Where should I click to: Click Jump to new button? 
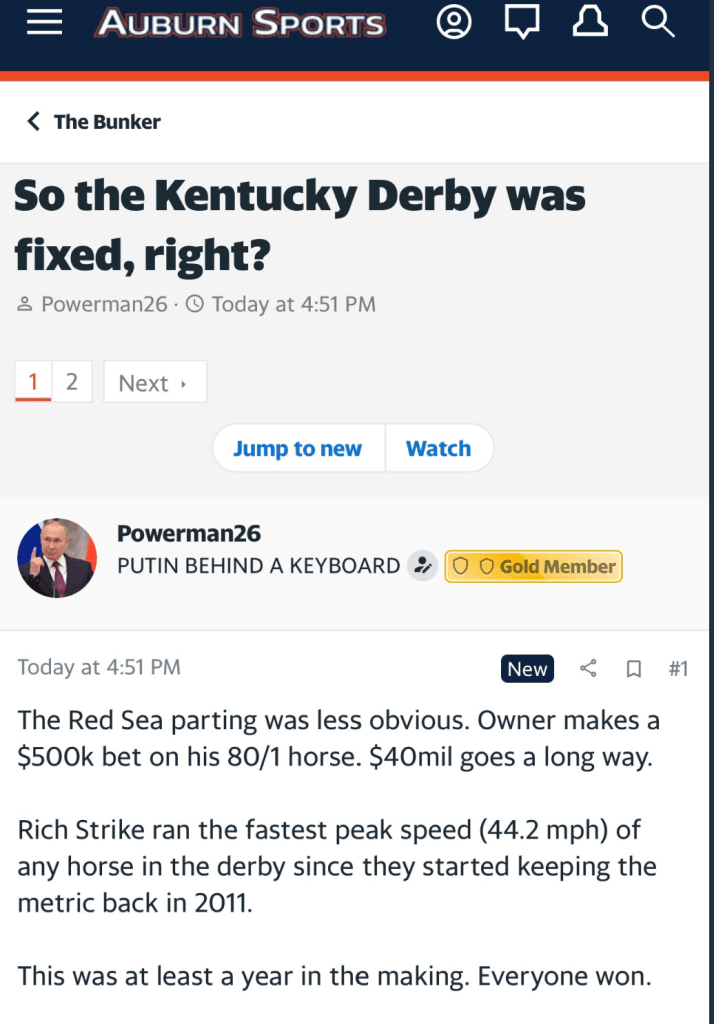tap(297, 449)
